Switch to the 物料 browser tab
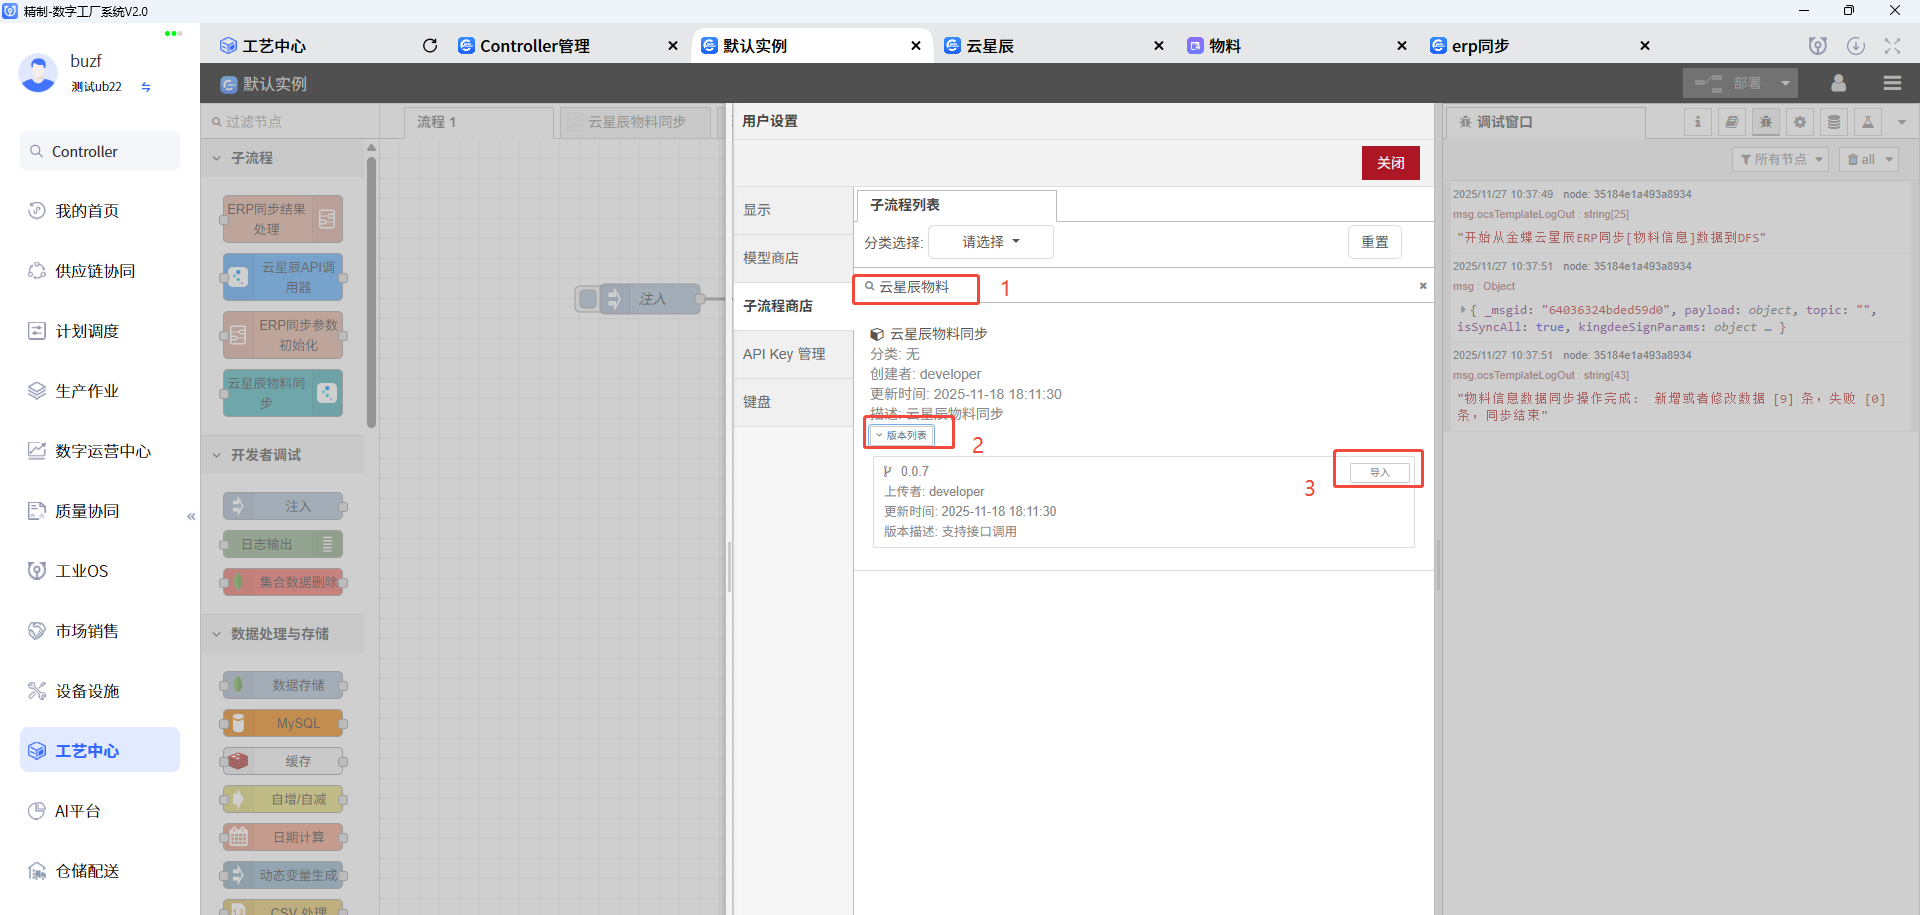 [1224, 45]
